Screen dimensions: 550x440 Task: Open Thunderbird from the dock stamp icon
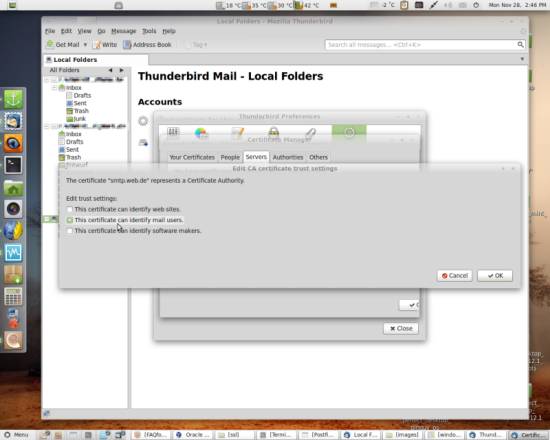click(x=13, y=121)
